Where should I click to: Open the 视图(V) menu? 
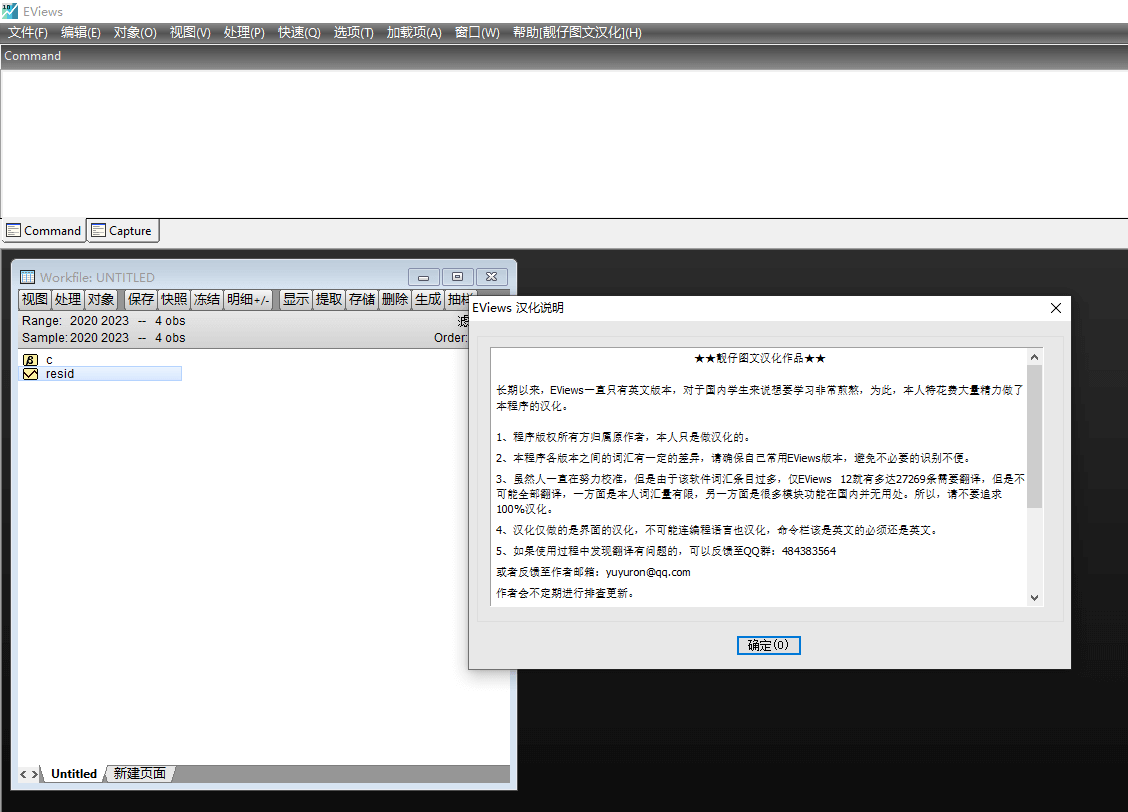(x=190, y=32)
